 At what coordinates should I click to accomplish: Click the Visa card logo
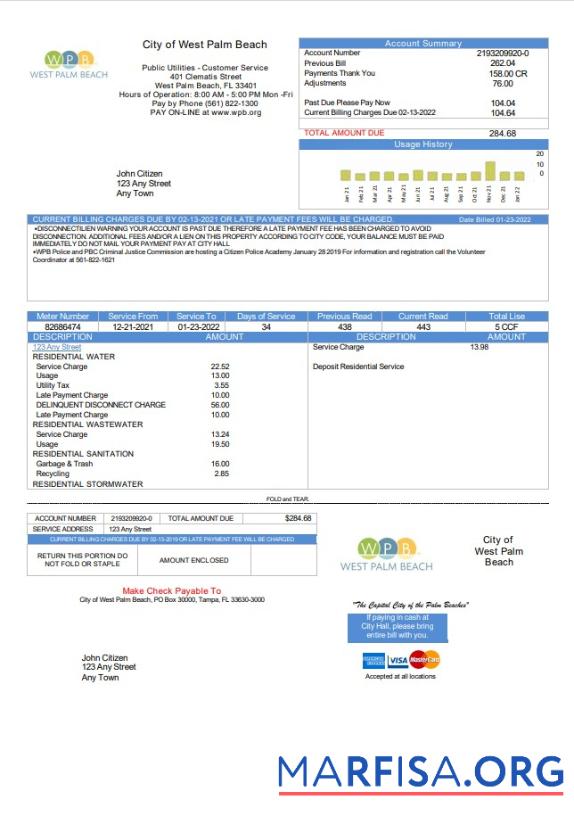[x=398, y=660]
